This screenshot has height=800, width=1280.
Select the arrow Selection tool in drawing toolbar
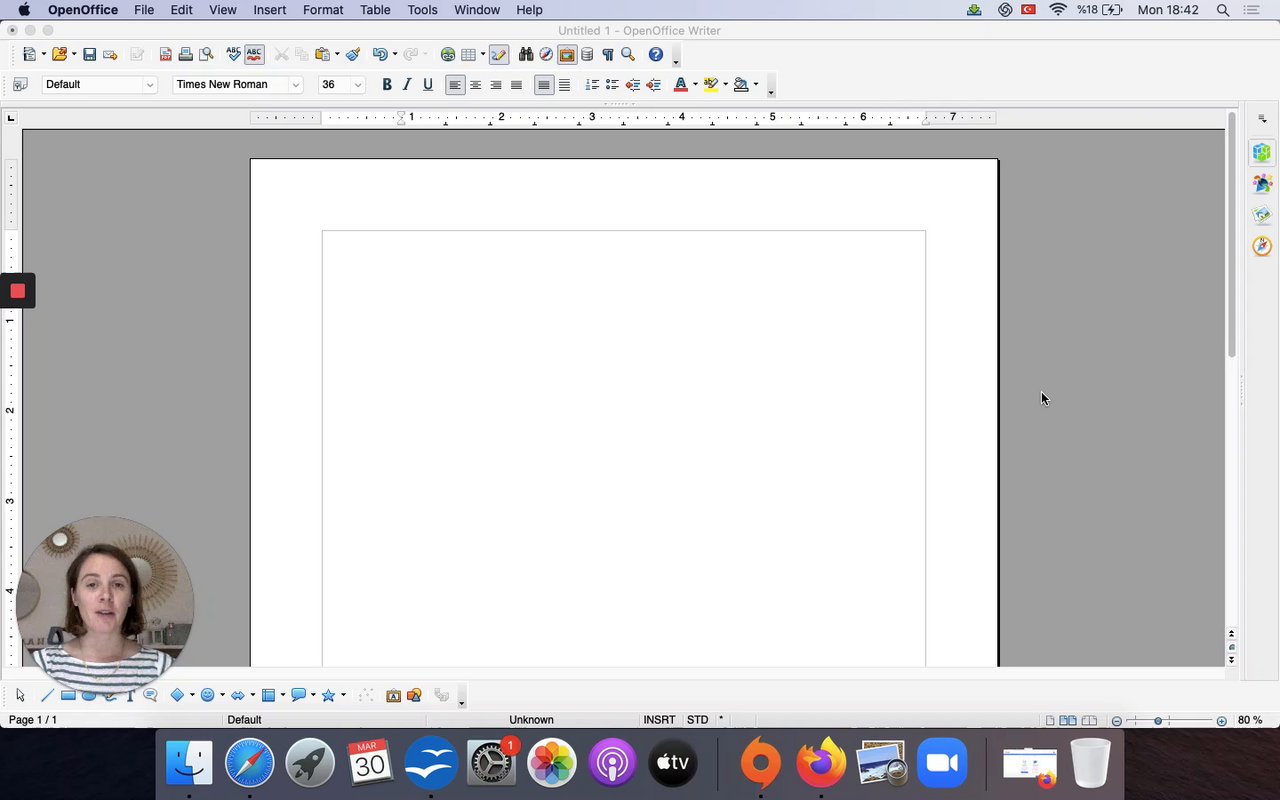tap(20, 695)
